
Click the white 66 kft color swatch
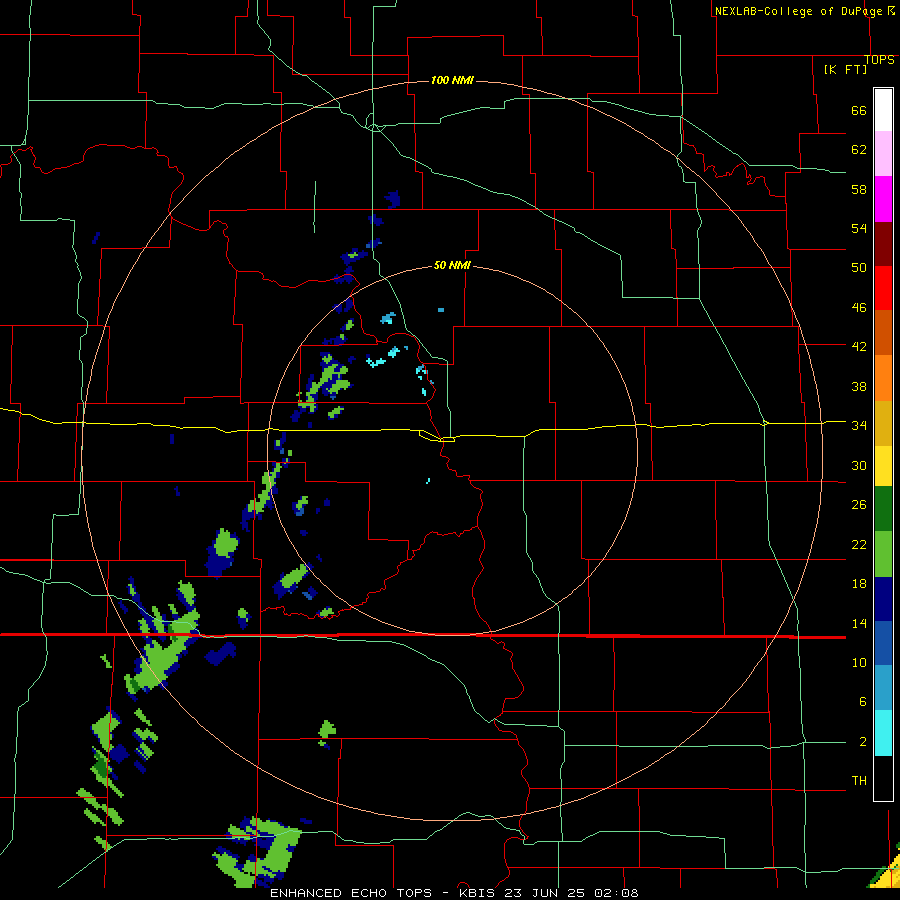coord(883,110)
